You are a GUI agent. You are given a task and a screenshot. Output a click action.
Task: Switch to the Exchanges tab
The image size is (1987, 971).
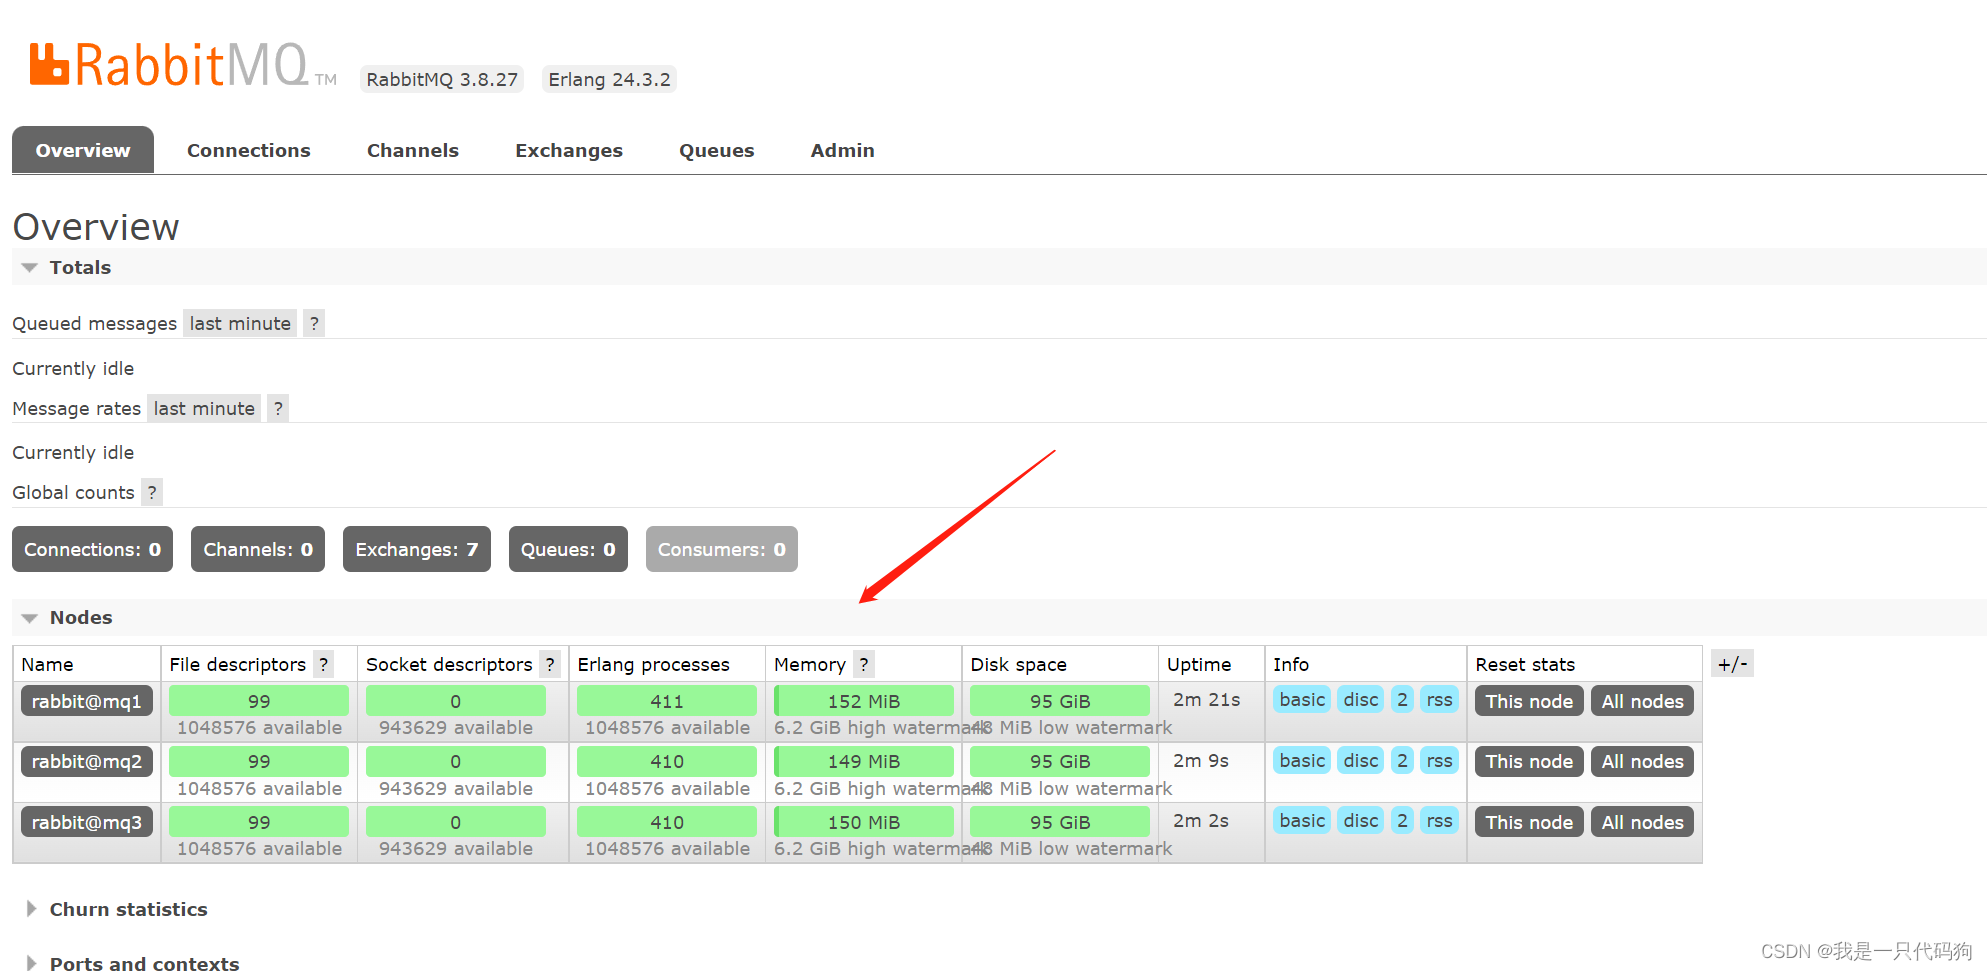click(568, 150)
